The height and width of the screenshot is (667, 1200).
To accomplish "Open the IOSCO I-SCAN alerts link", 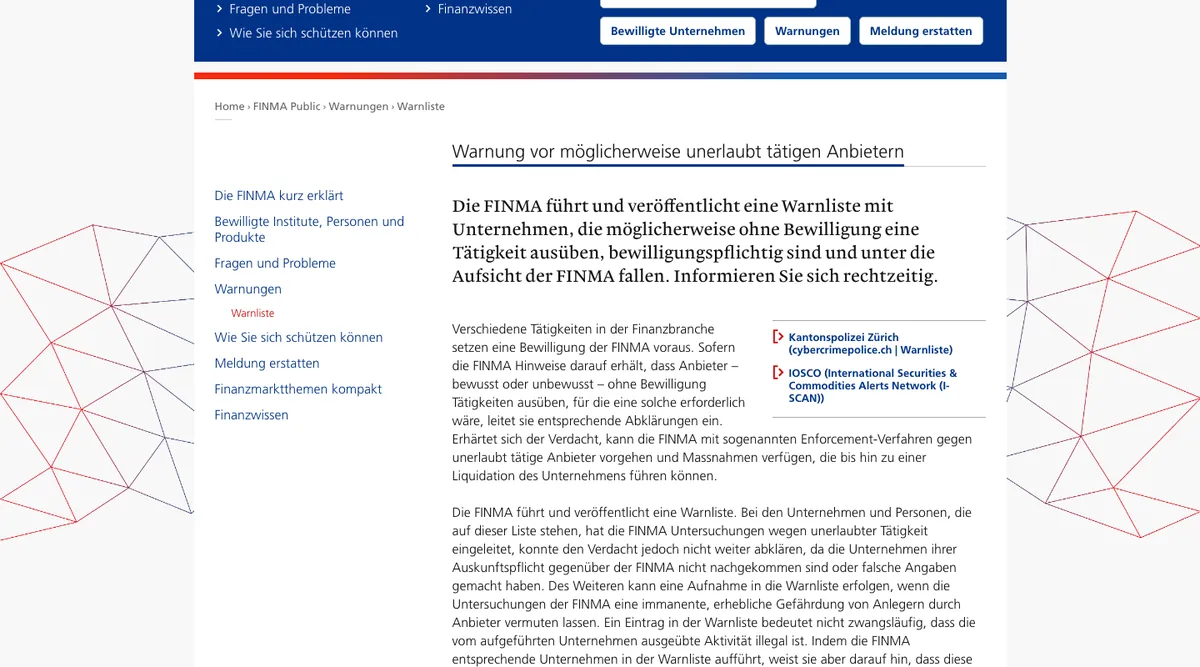I will (x=874, y=386).
